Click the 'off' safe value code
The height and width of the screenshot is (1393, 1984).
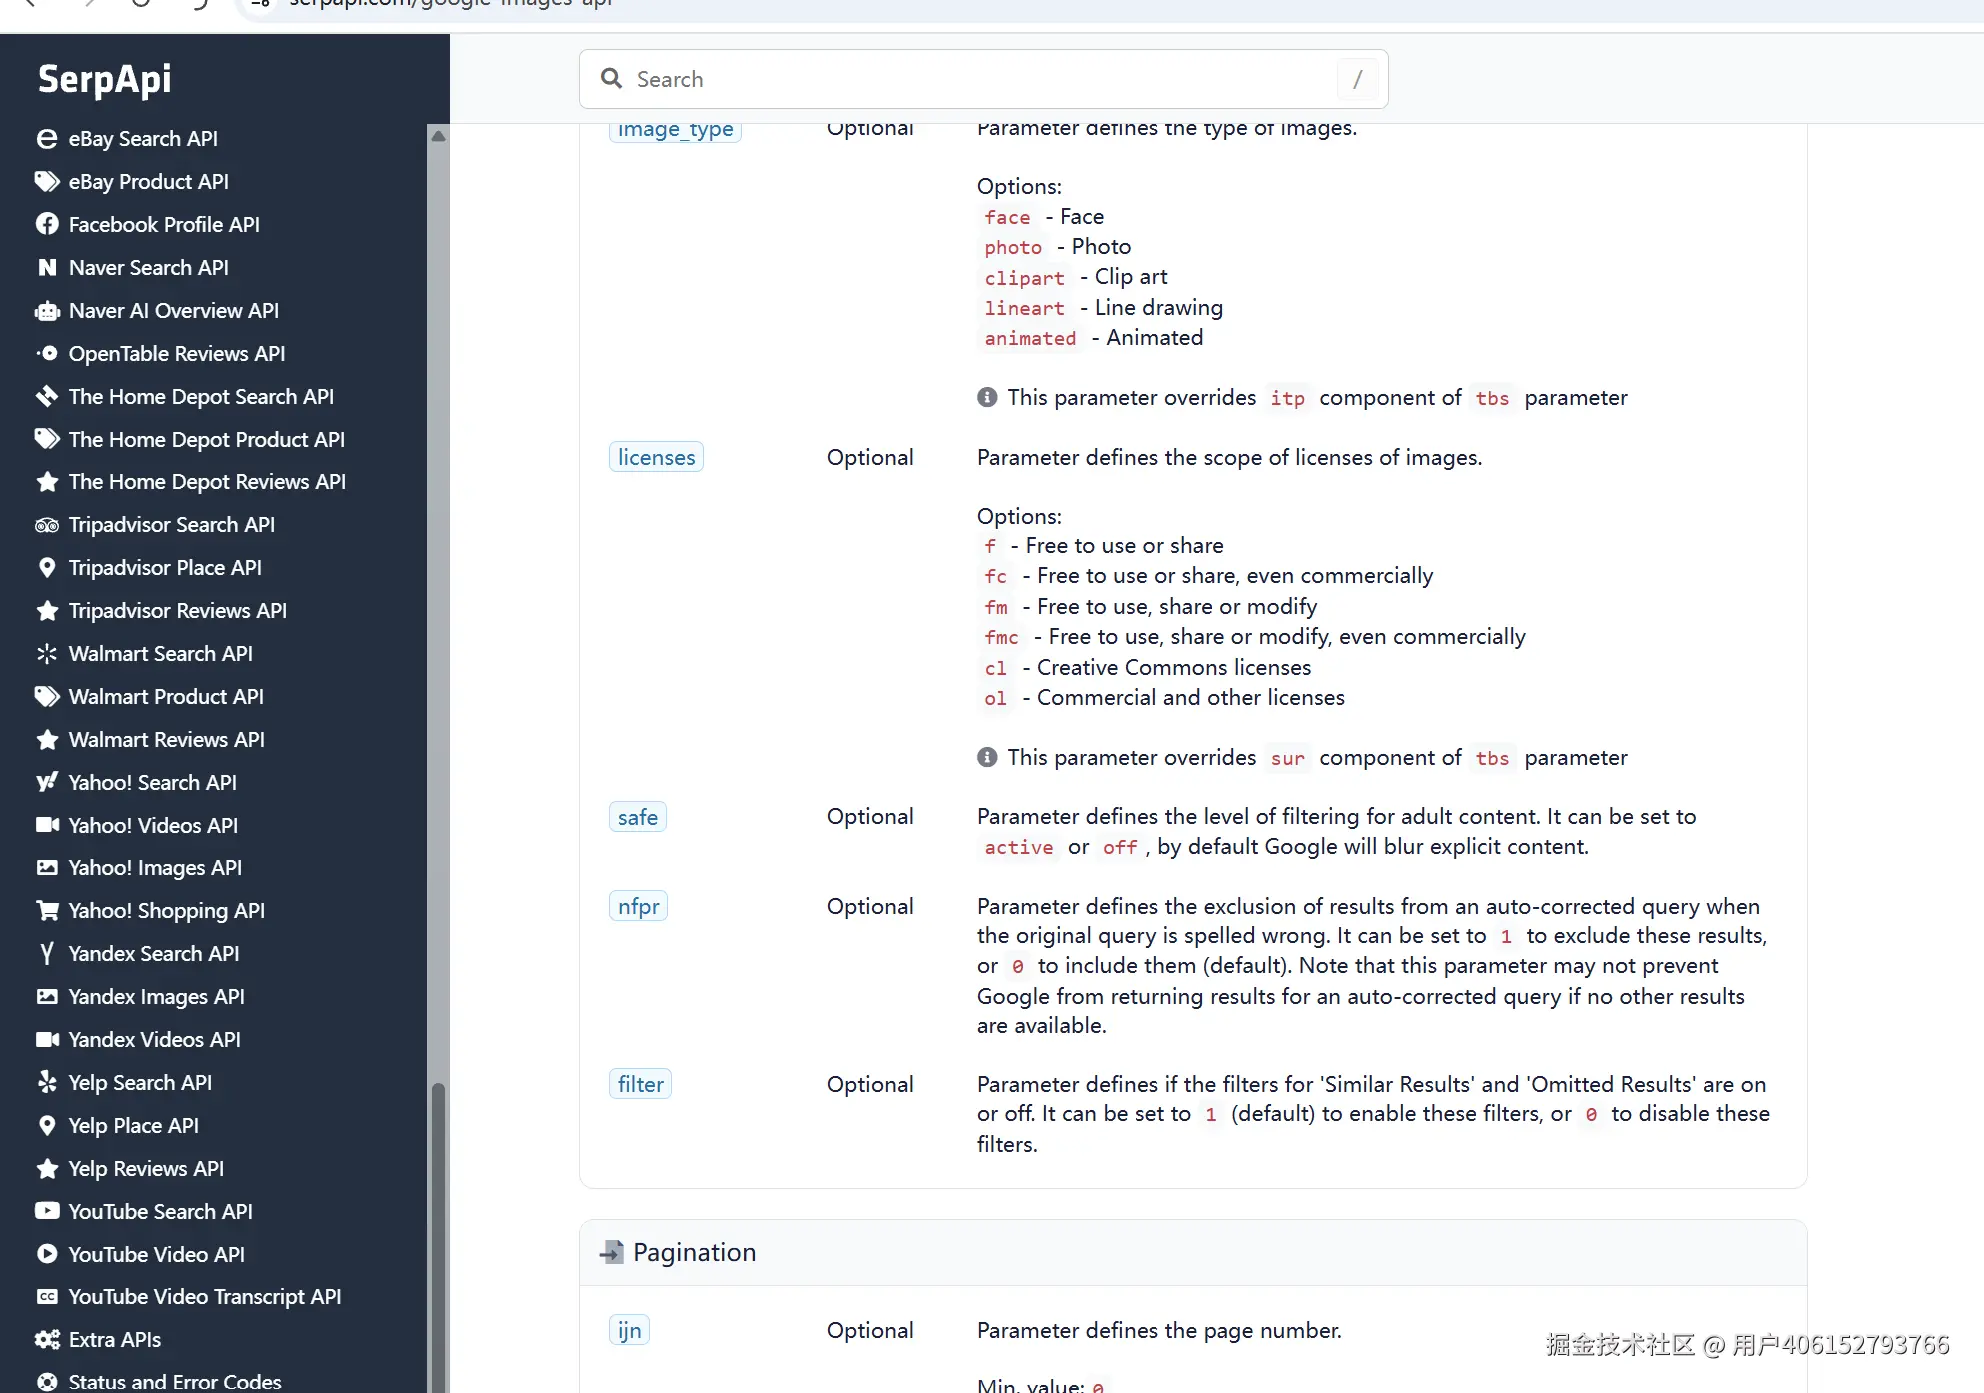(1120, 847)
